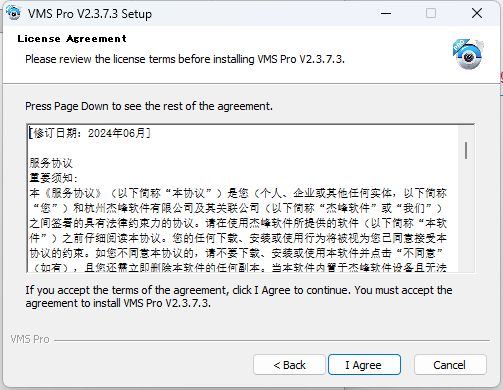Viewport: 503px width, 390px height.
Task: Click the greyed-out maximize button
Action: pyautogui.click(x=431, y=13)
